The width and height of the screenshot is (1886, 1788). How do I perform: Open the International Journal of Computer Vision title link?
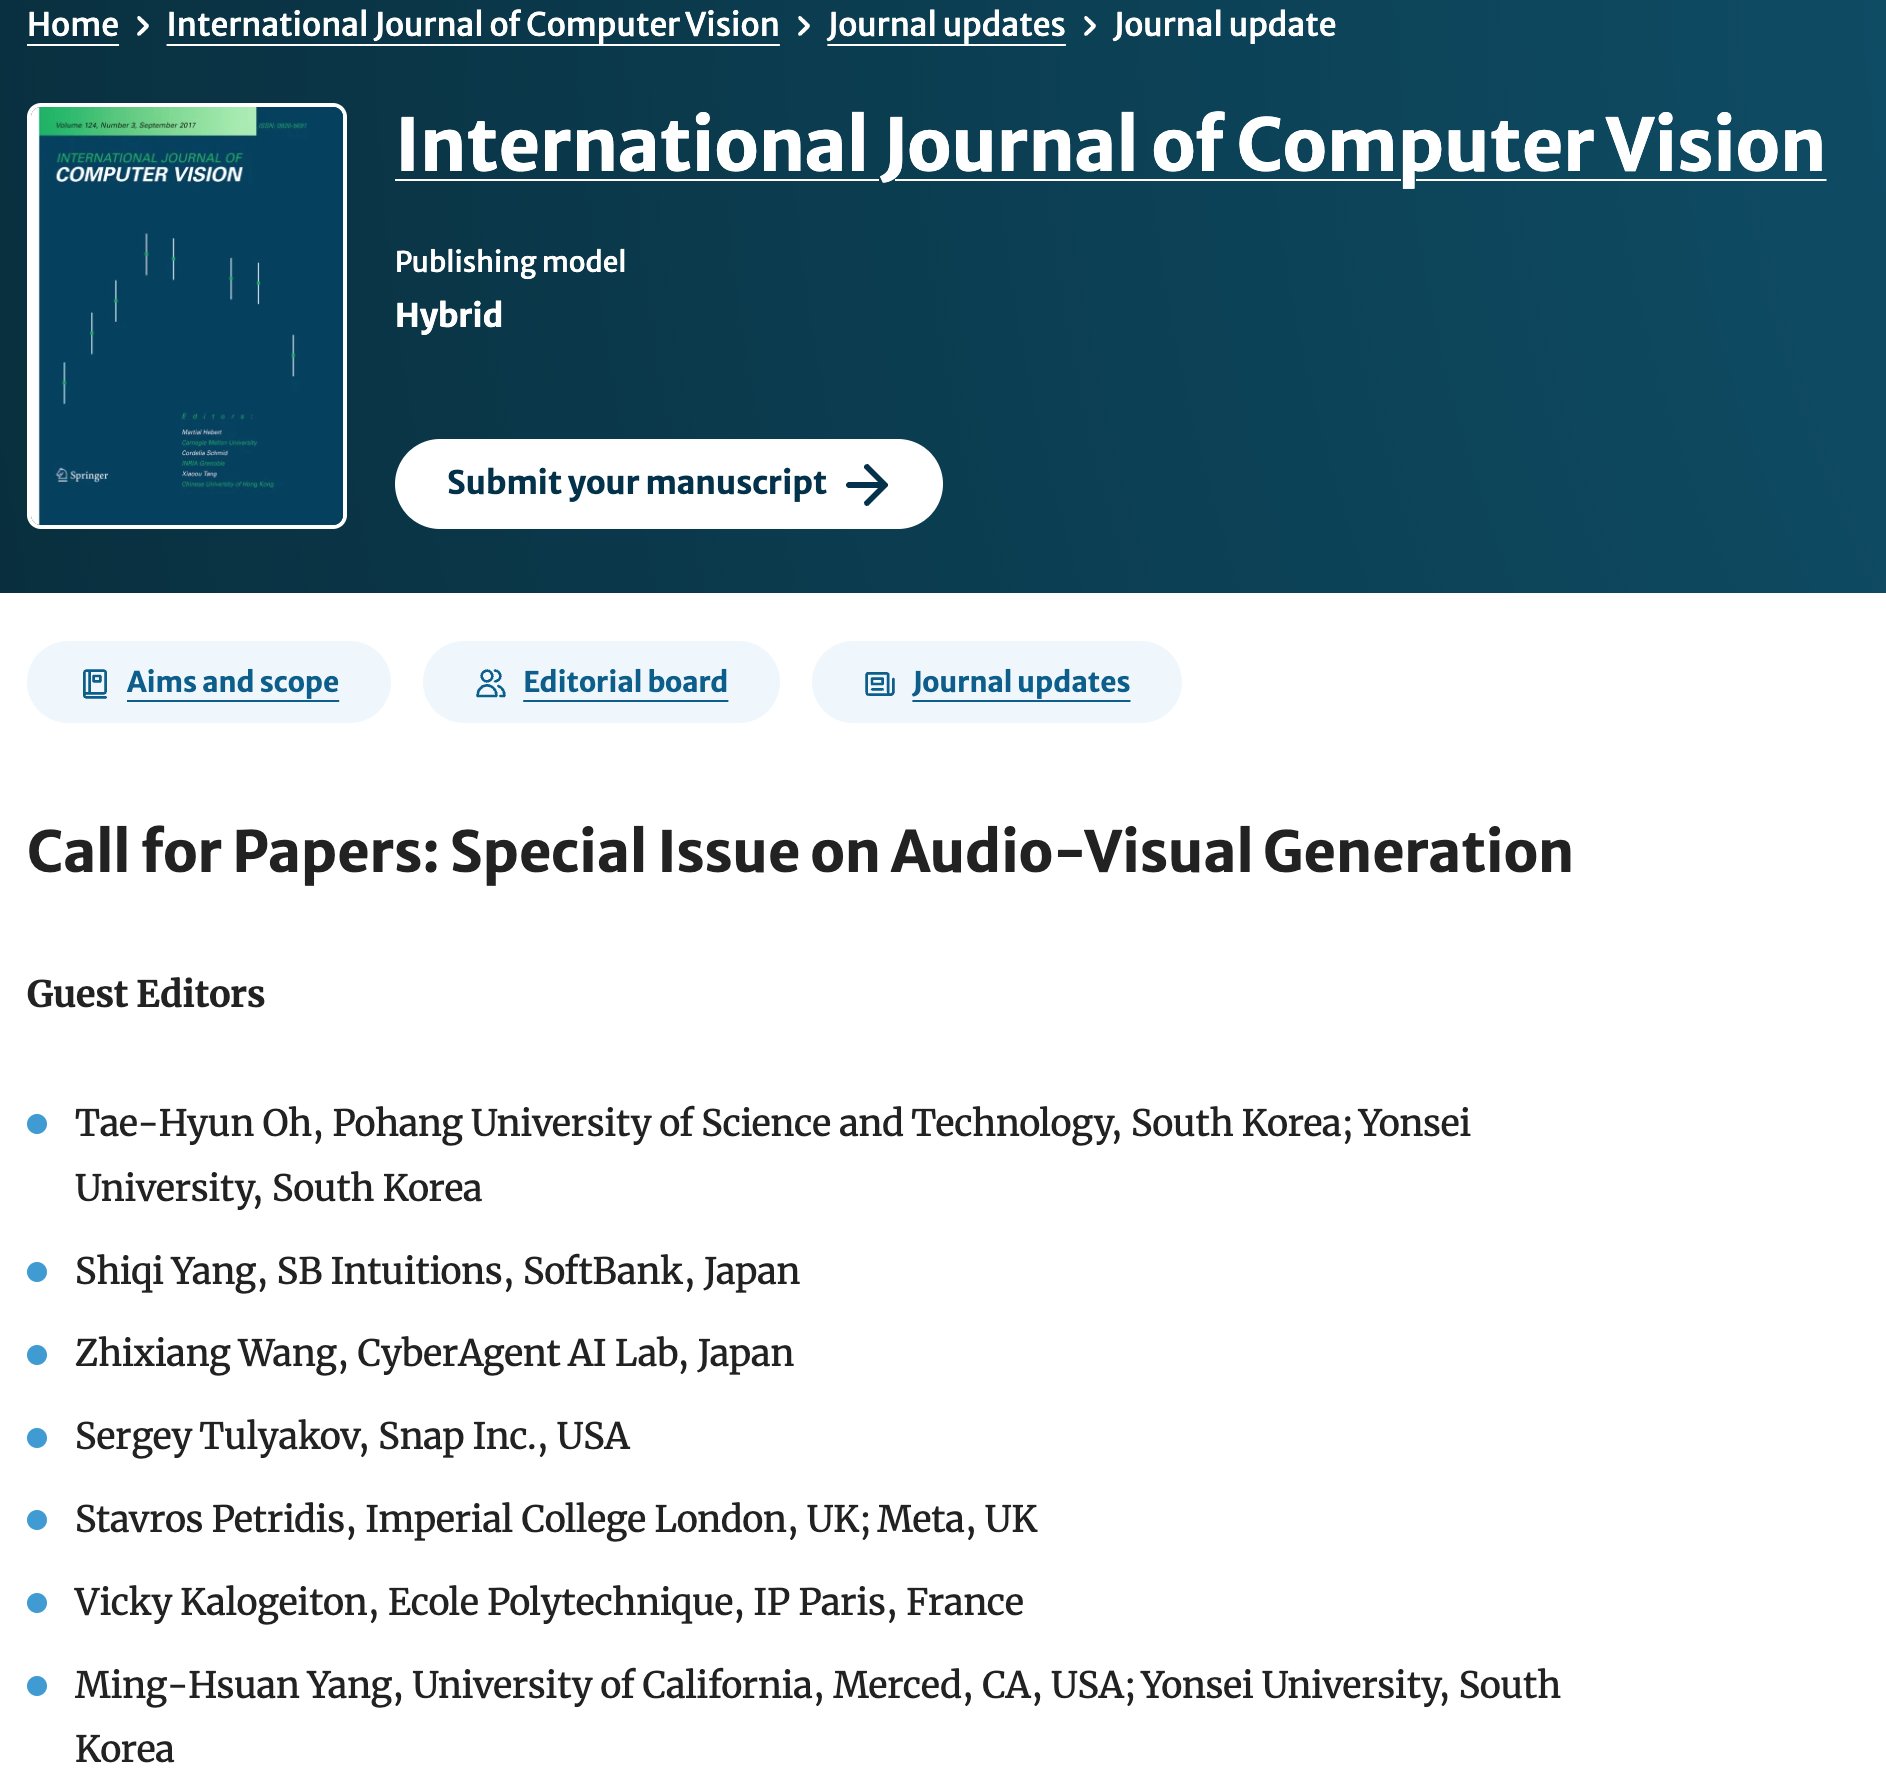coord(1110,145)
